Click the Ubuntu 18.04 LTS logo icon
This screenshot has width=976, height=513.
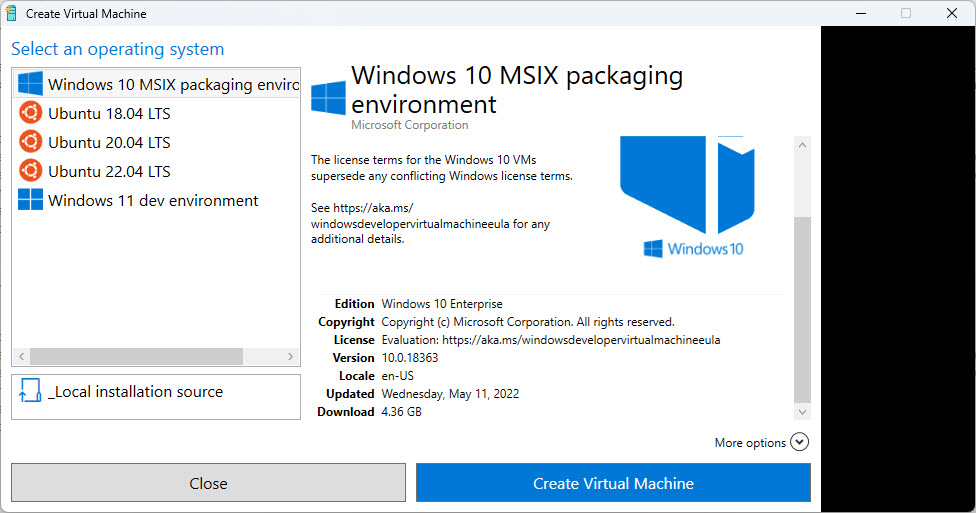[x=30, y=113]
